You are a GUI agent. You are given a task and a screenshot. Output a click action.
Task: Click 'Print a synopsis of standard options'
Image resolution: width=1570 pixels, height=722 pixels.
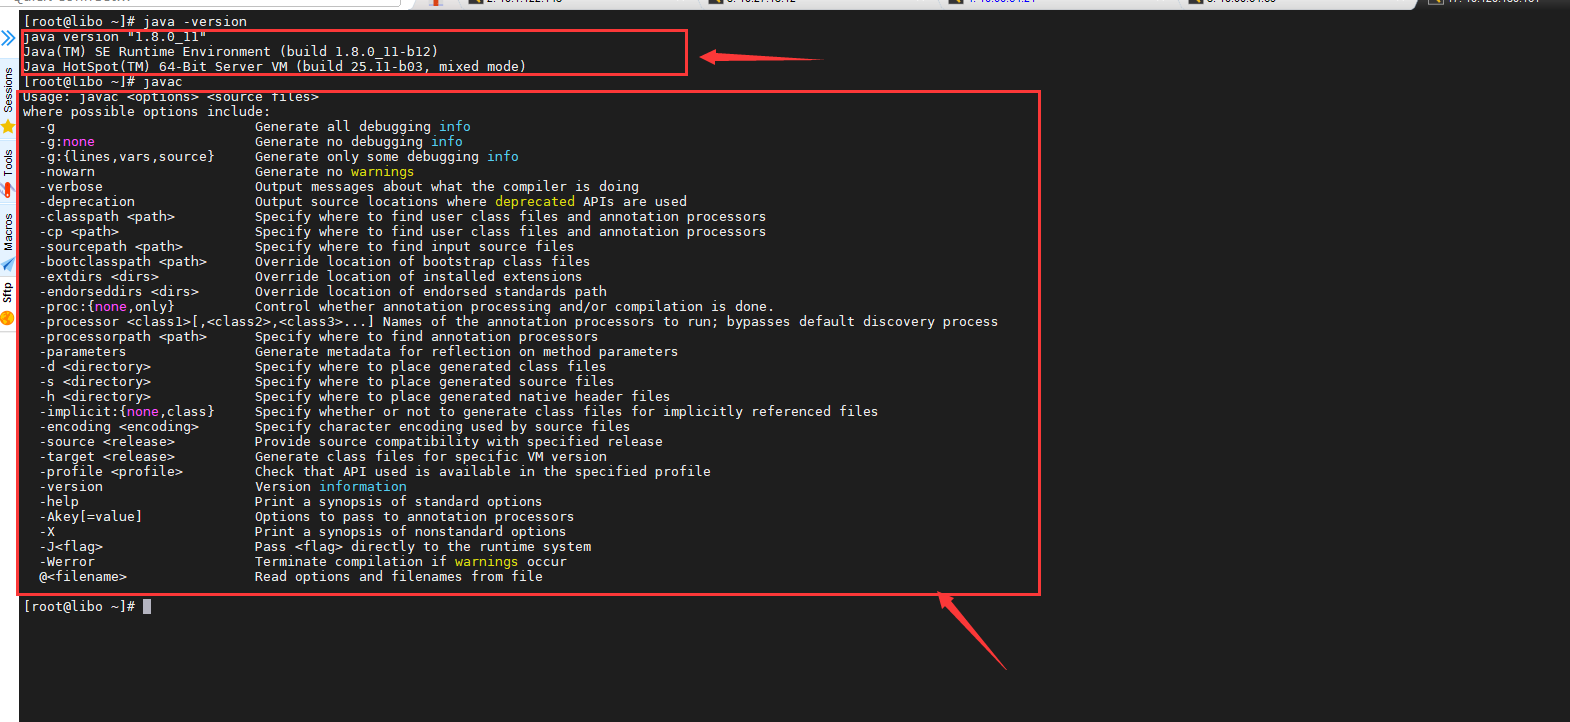(x=399, y=502)
